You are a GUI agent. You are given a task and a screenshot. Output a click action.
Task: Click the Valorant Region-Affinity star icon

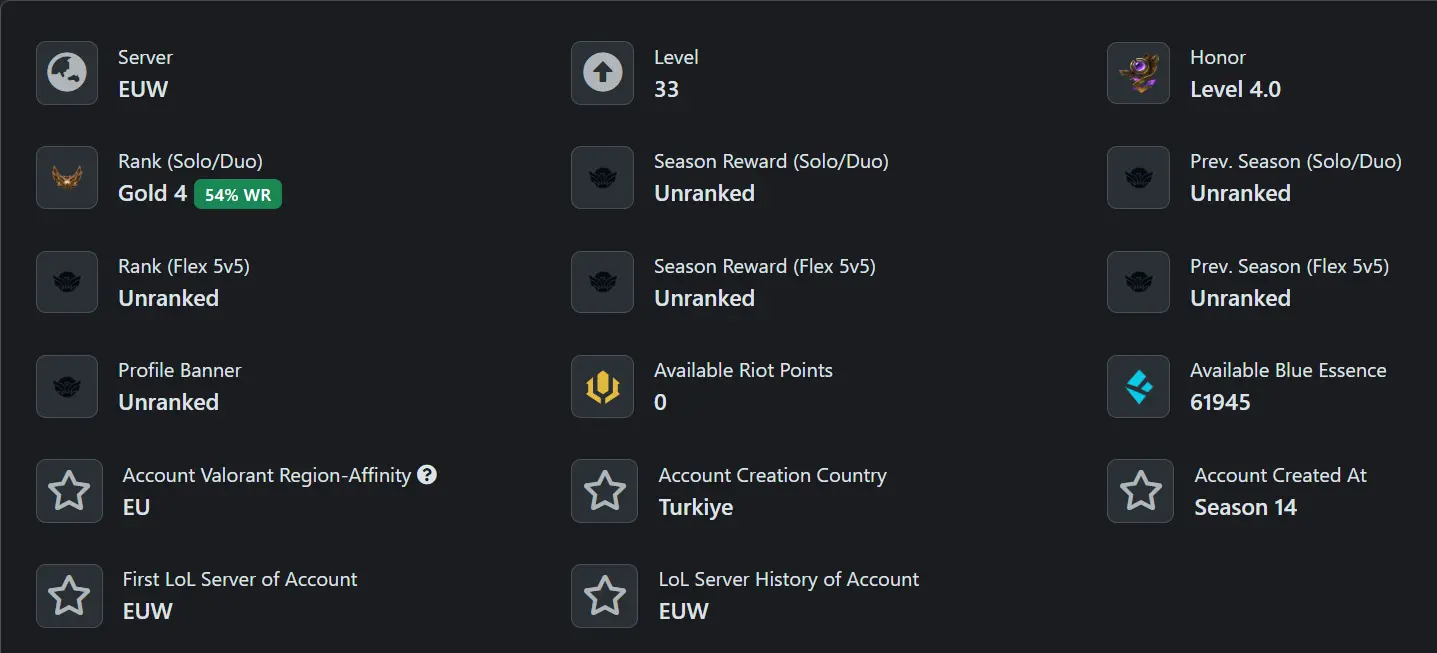[69, 491]
